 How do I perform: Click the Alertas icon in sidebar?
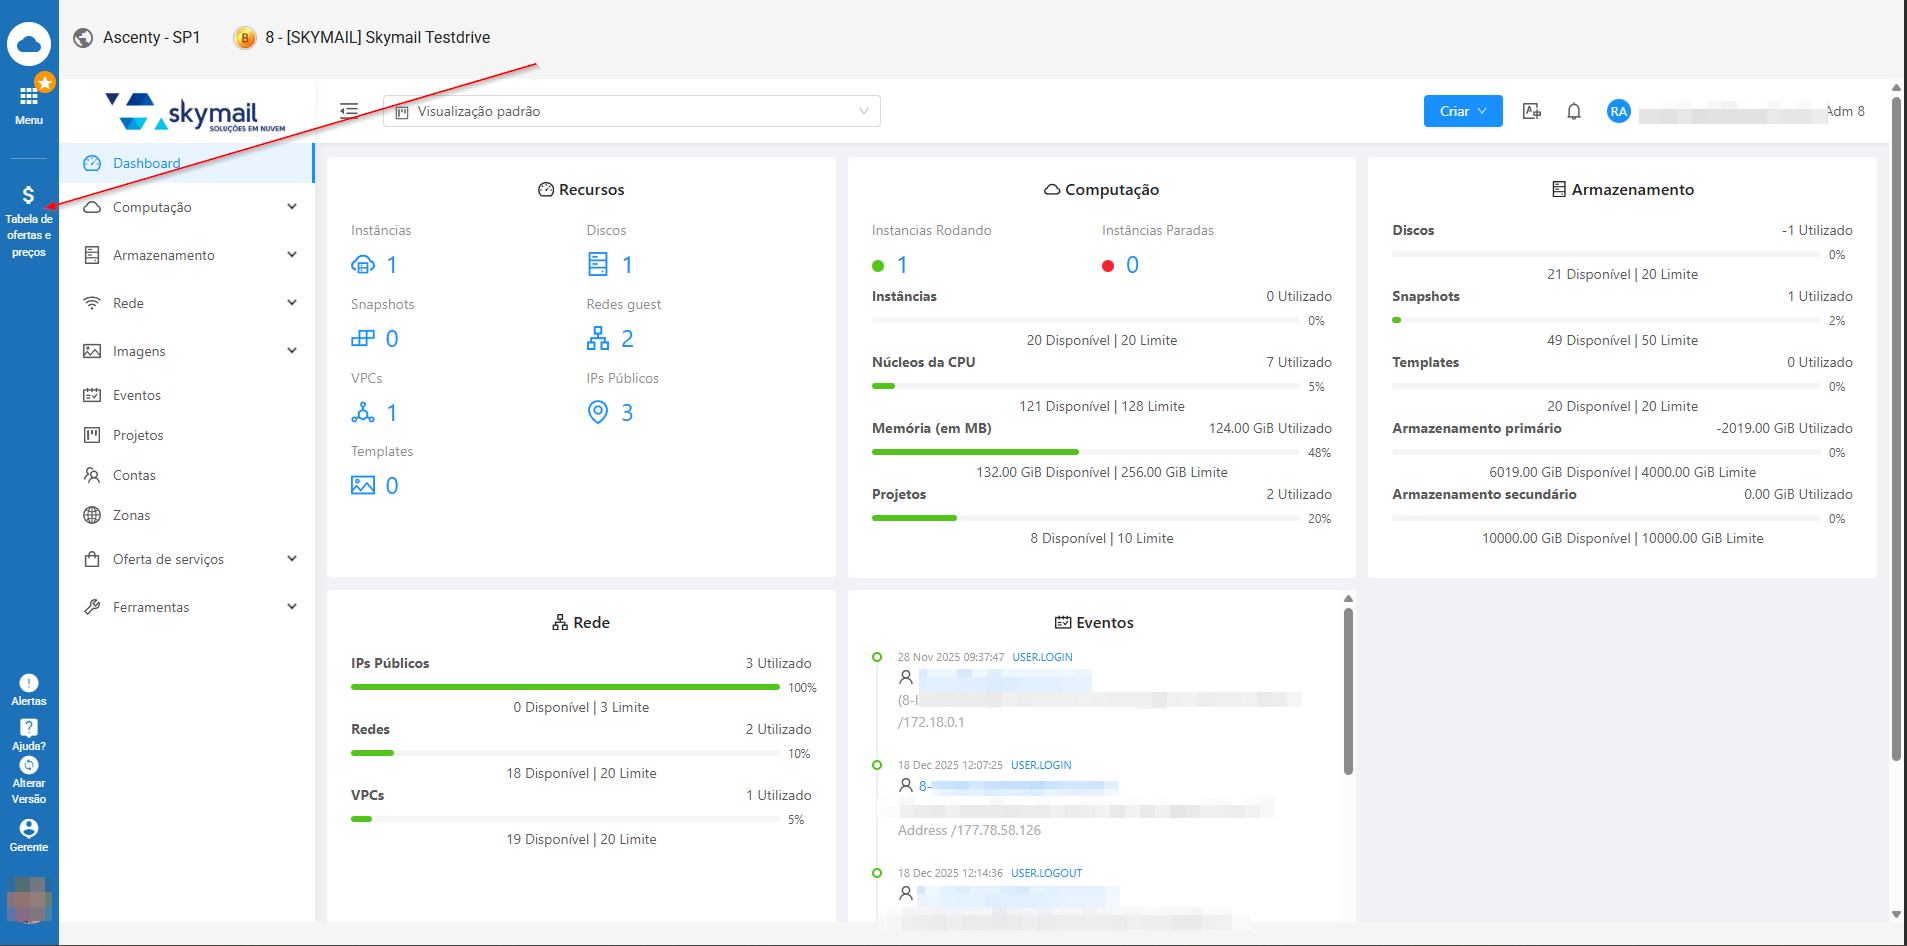click(29, 684)
